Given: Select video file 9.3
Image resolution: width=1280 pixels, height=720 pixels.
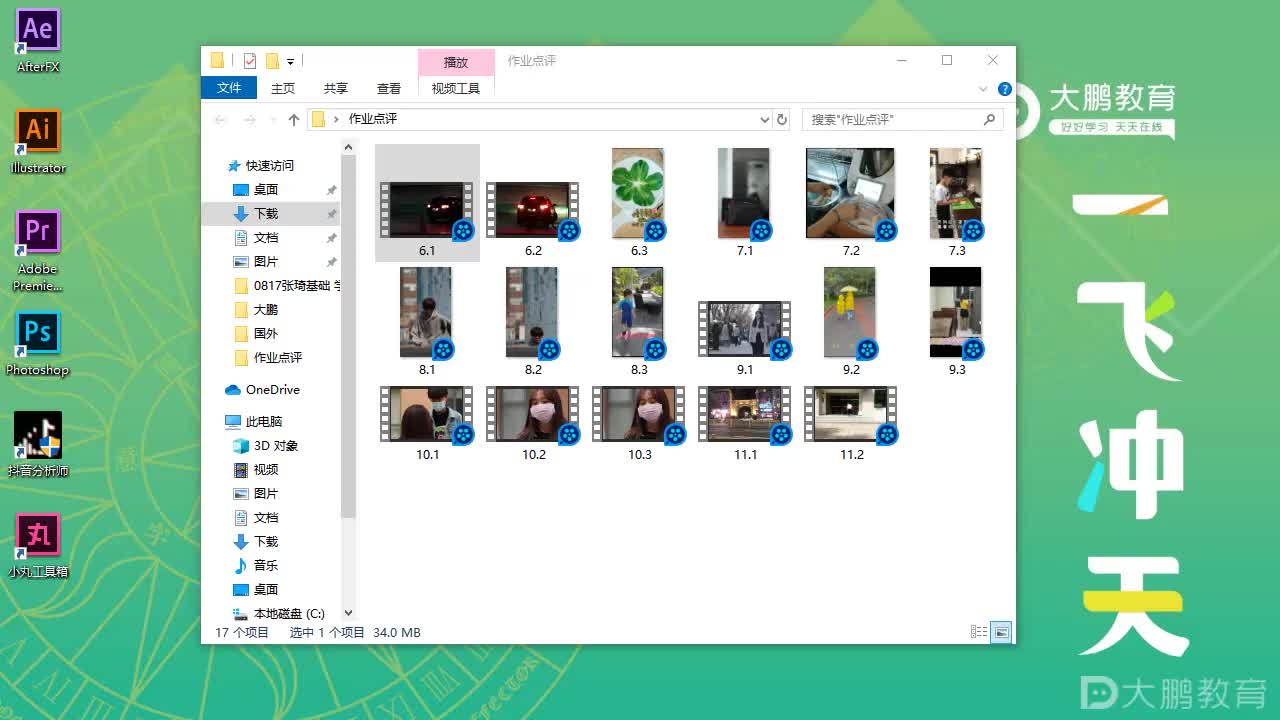Looking at the screenshot, I should pos(957,321).
